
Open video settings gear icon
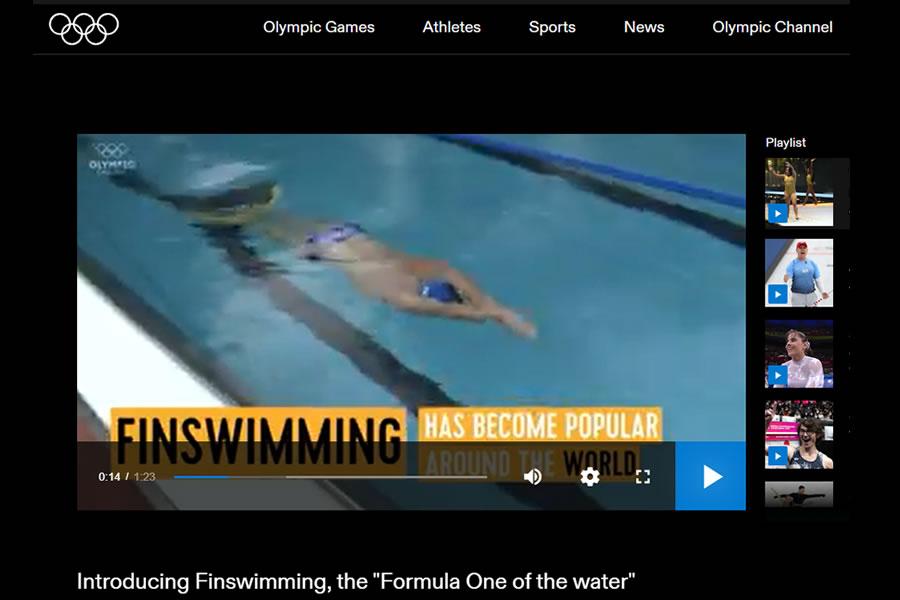[589, 477]
